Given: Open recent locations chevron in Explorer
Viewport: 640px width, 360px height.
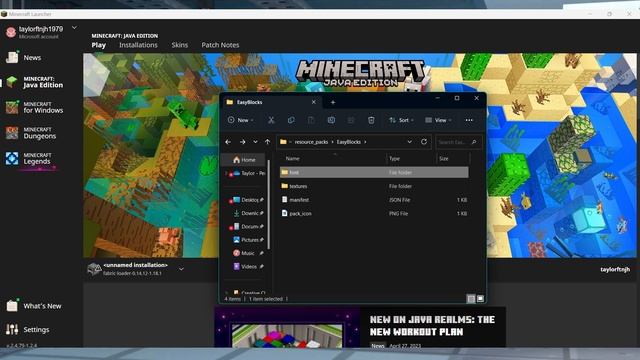Looking at the screenshot, I should [x=255, y=142].
